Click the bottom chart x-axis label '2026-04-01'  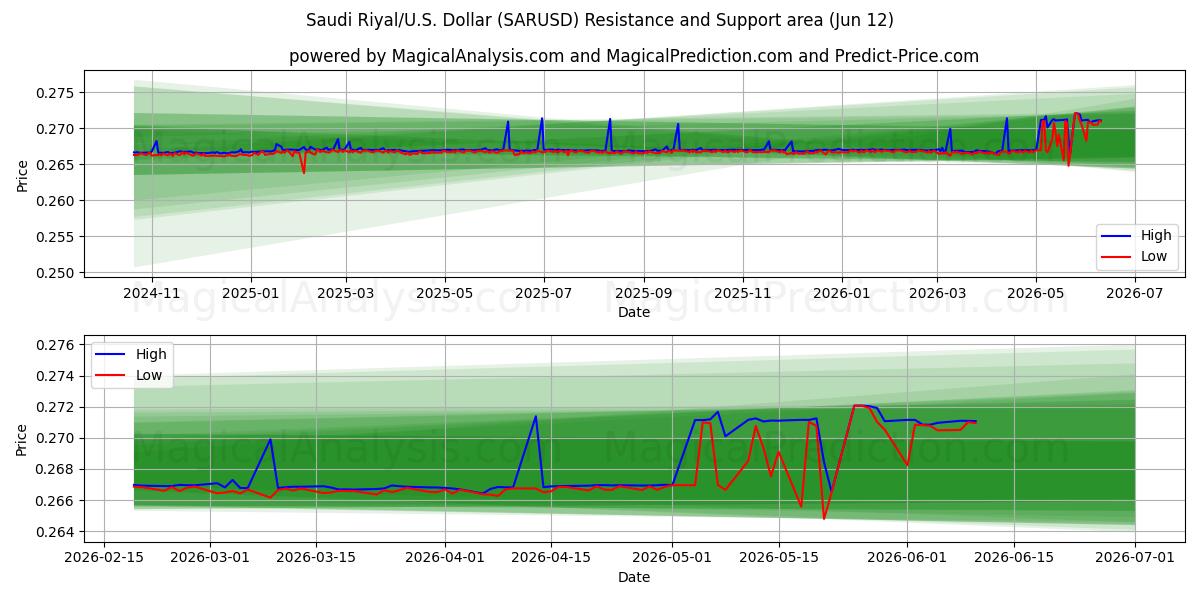[445, 558]
